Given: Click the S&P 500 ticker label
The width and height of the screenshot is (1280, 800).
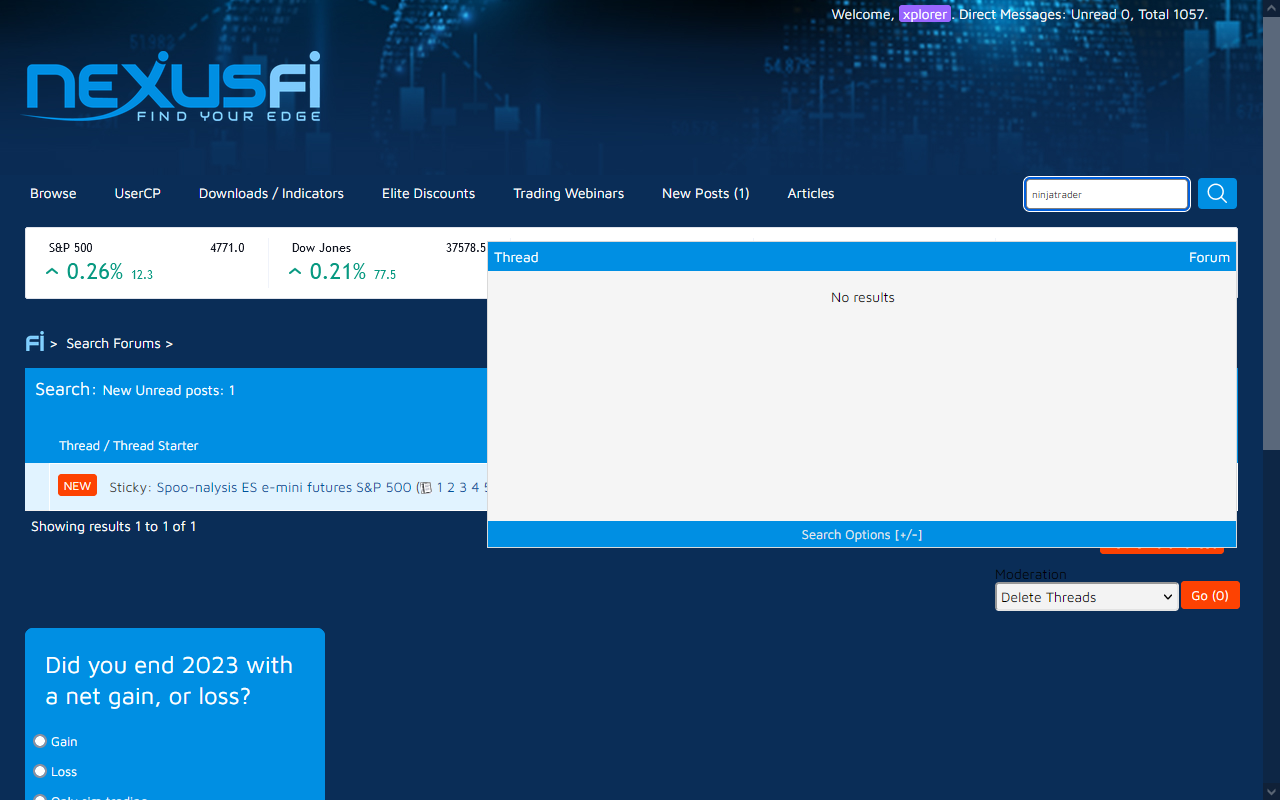Looking at the screenshot, I should [70, 247].
